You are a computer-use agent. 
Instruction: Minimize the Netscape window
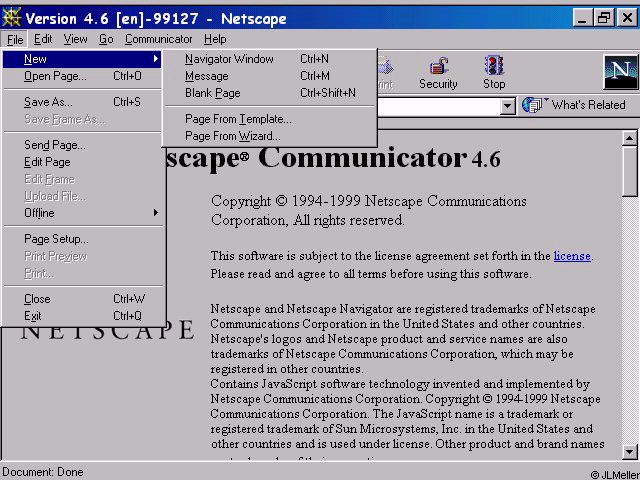(x=582, y=18)
